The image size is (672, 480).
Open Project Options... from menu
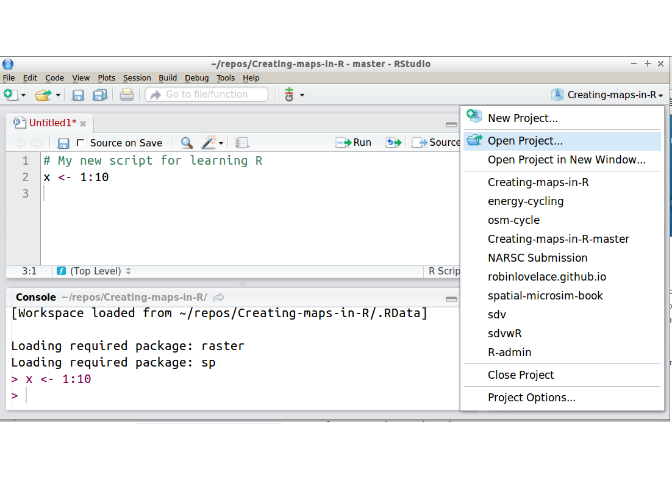click(x=562, y=398)
